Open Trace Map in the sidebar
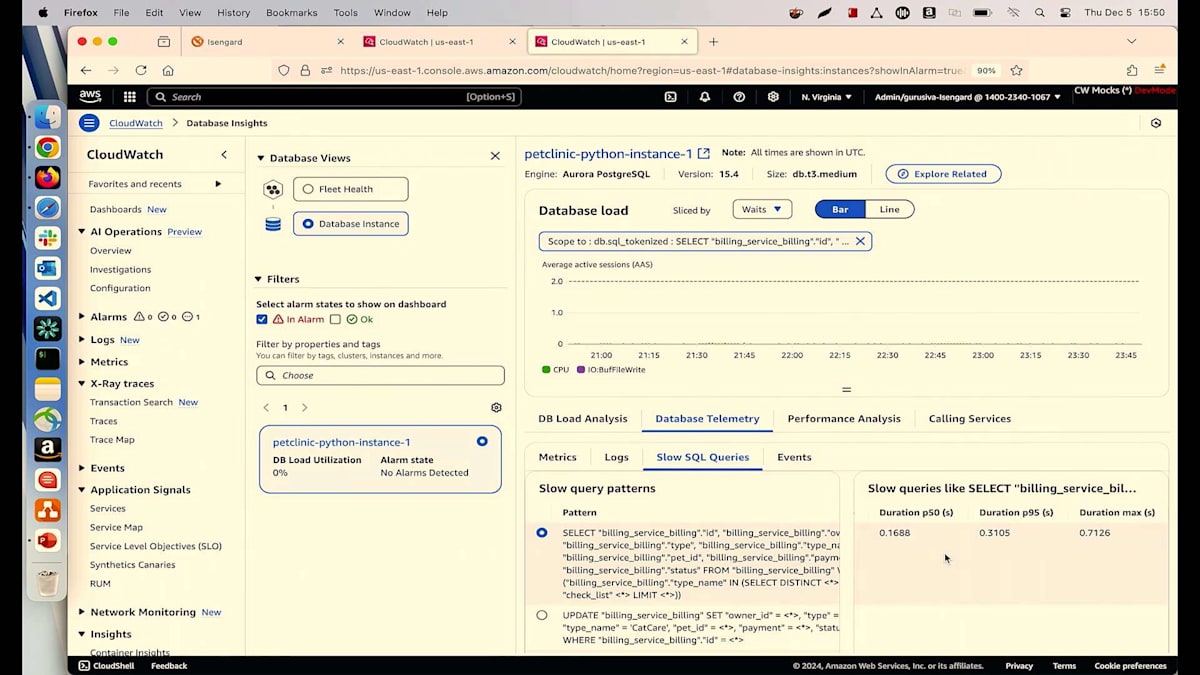Screen dimensions: 1200x675 point(112,440)
